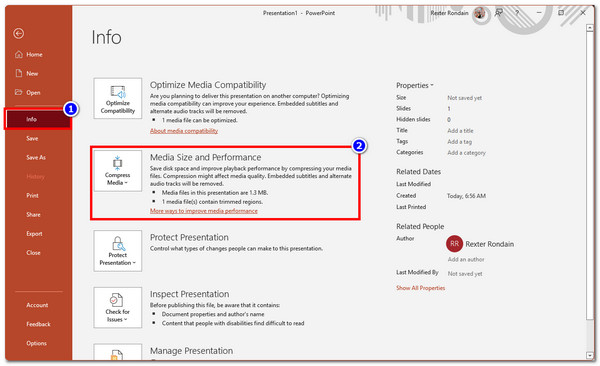This screenshot has height=366, width=600.
Task: Open Feedback in the sidebar
Action: [38, 324]
